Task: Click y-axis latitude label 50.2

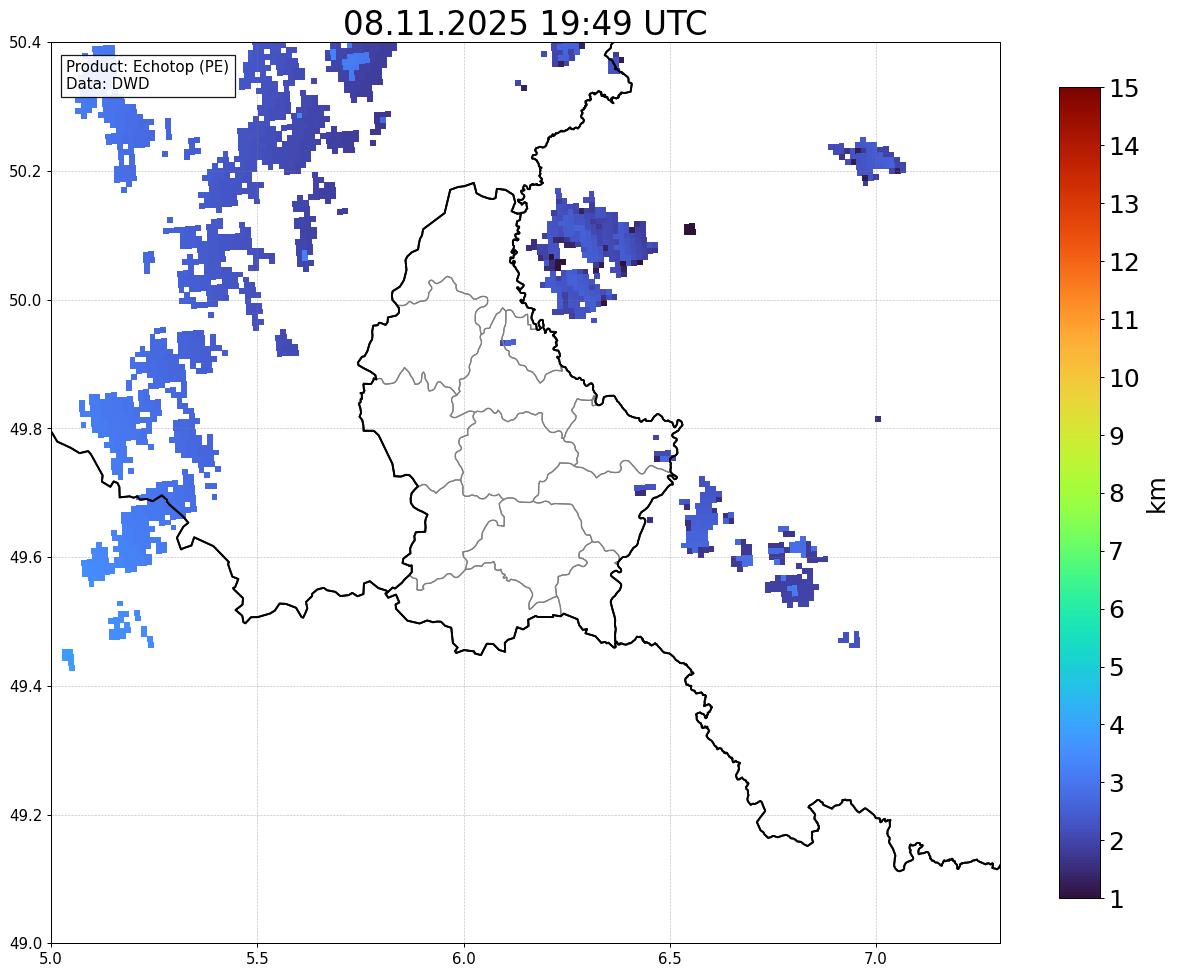Action: click(x=24, y=171)
